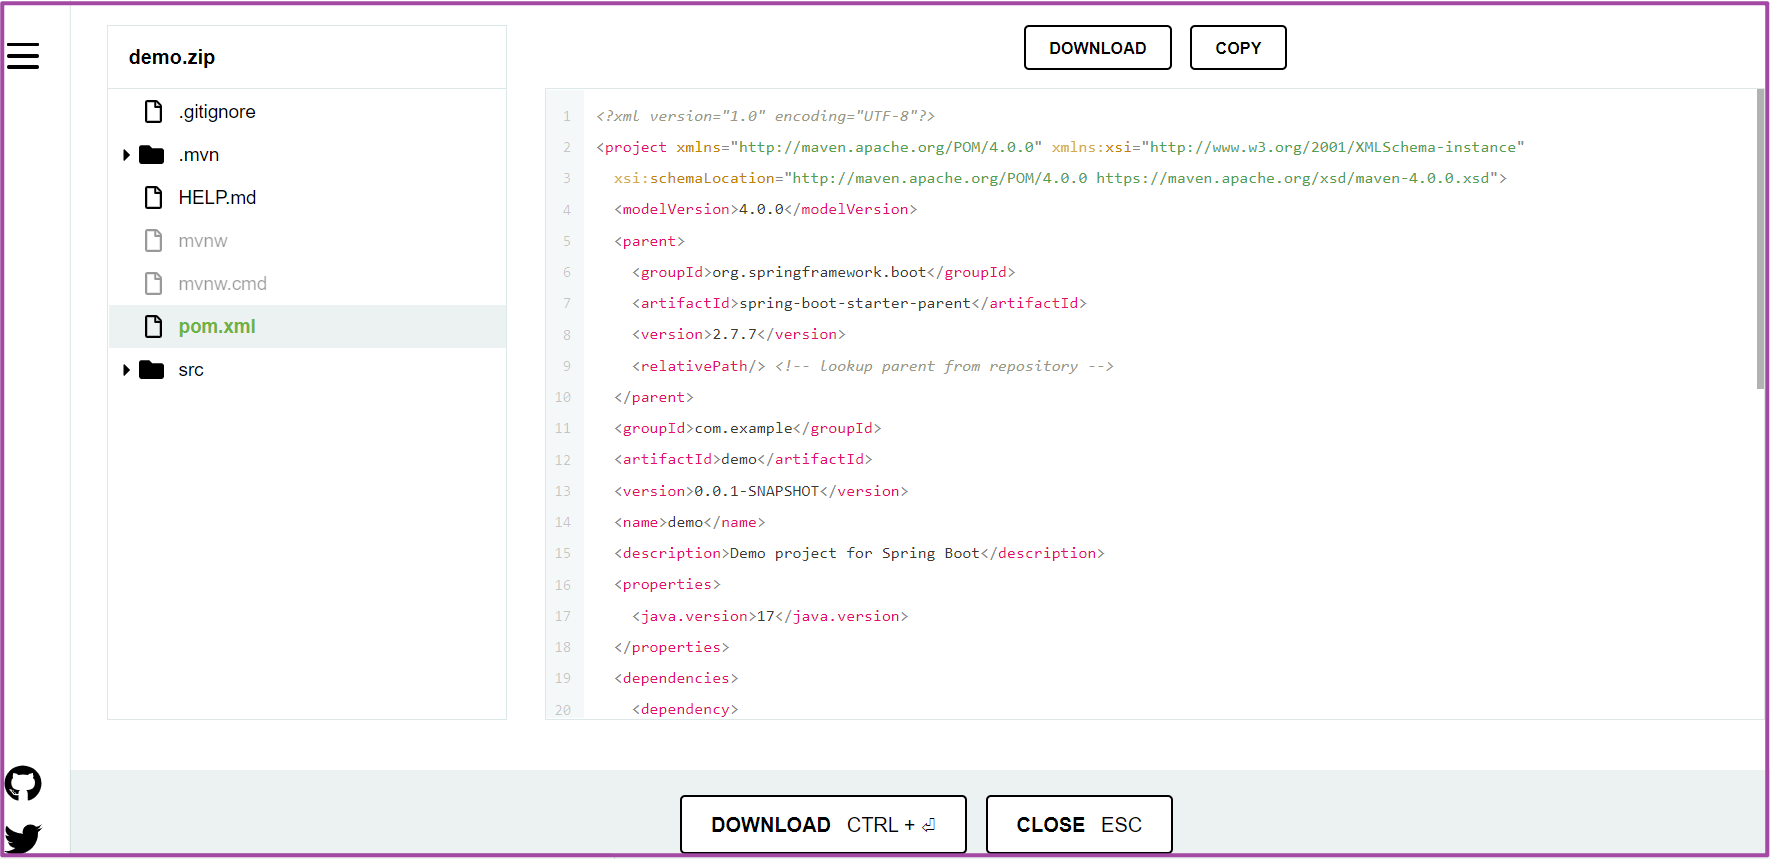
Task: Click the java.version 17 line
Action: pos(770,616)
